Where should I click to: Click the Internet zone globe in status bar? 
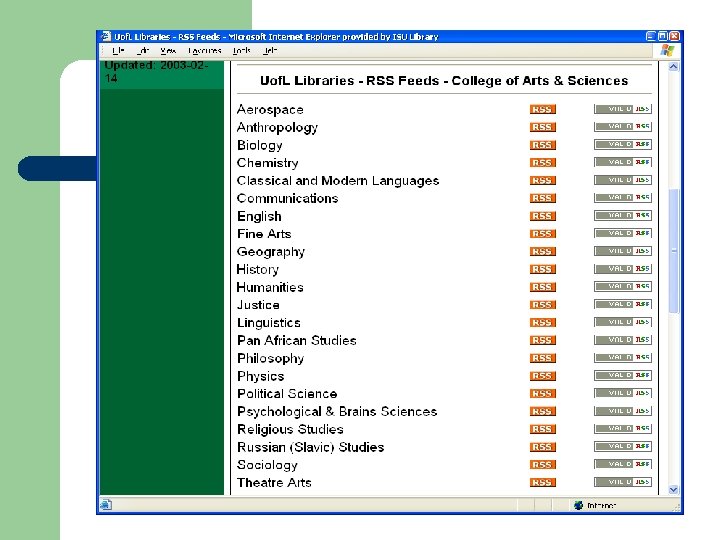pos(578,505)
